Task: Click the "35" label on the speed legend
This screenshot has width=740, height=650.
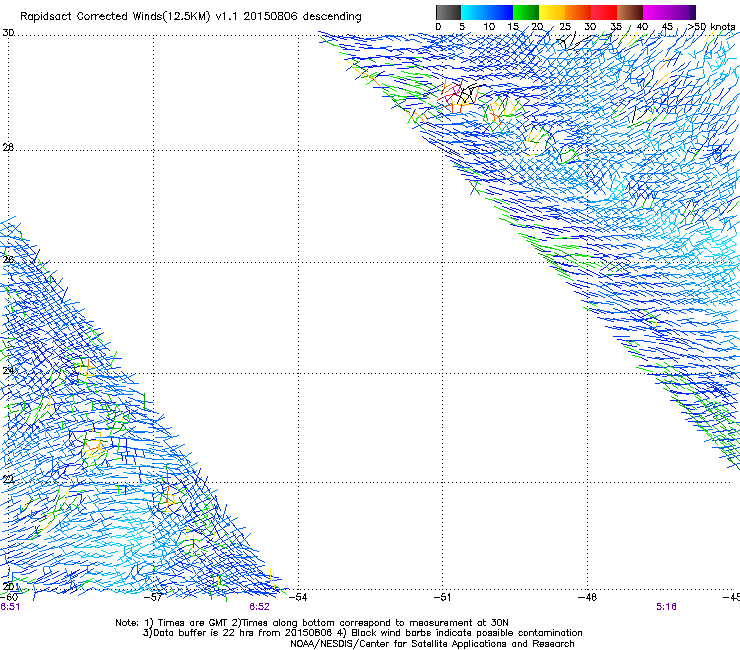Action: 616,27
